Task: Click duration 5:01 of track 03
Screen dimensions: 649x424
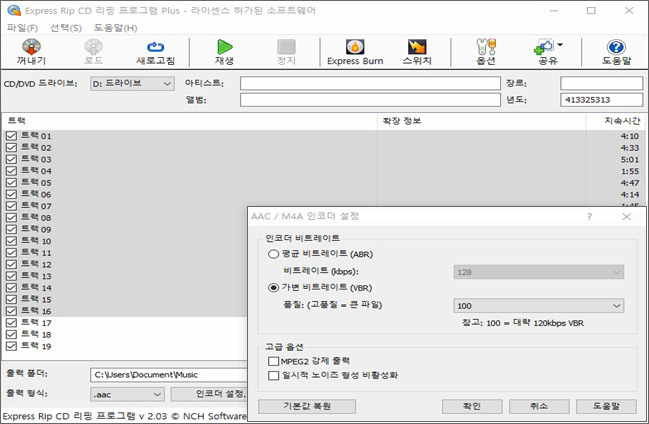Action: [630, 159]
